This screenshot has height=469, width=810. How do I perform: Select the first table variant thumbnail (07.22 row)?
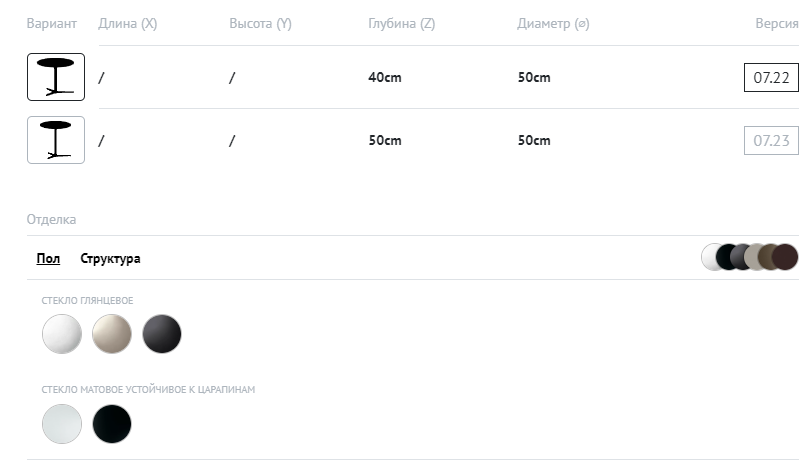click(55, 77)
